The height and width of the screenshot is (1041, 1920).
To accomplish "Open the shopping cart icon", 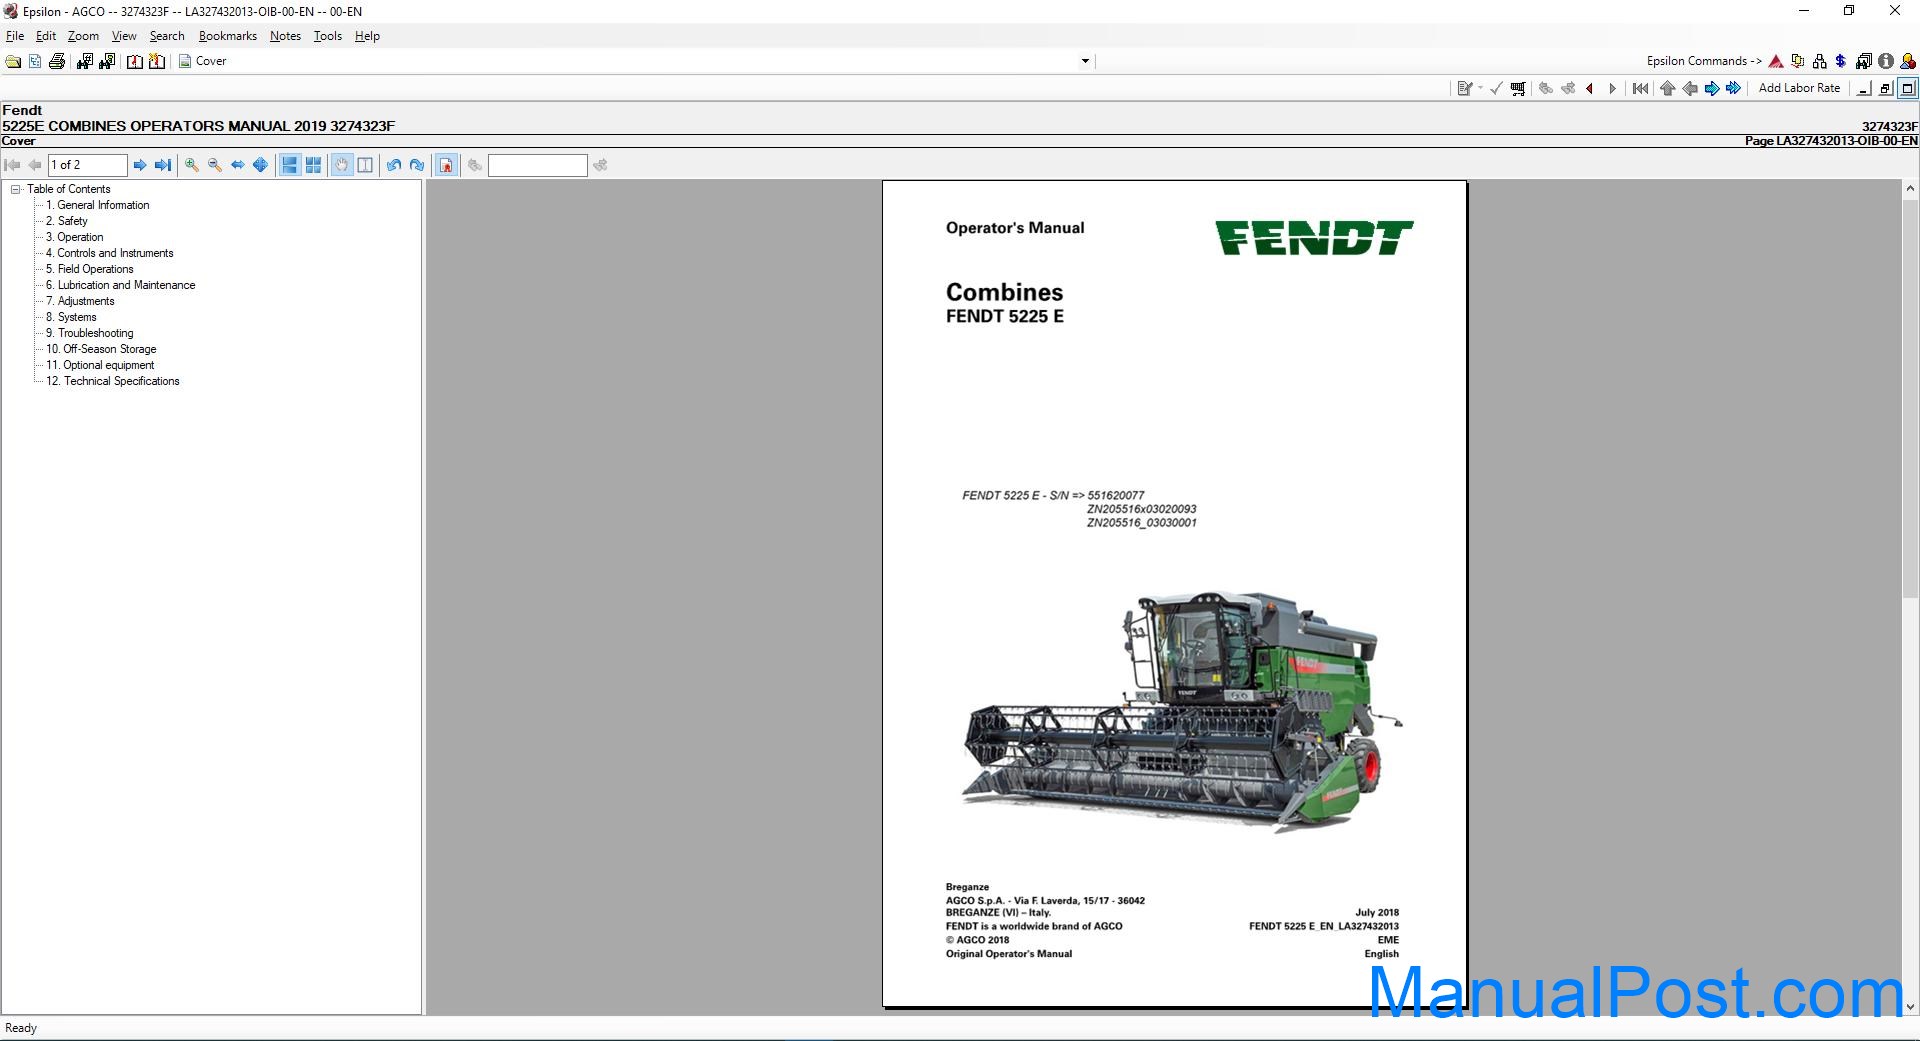I will click(1518, 89).
